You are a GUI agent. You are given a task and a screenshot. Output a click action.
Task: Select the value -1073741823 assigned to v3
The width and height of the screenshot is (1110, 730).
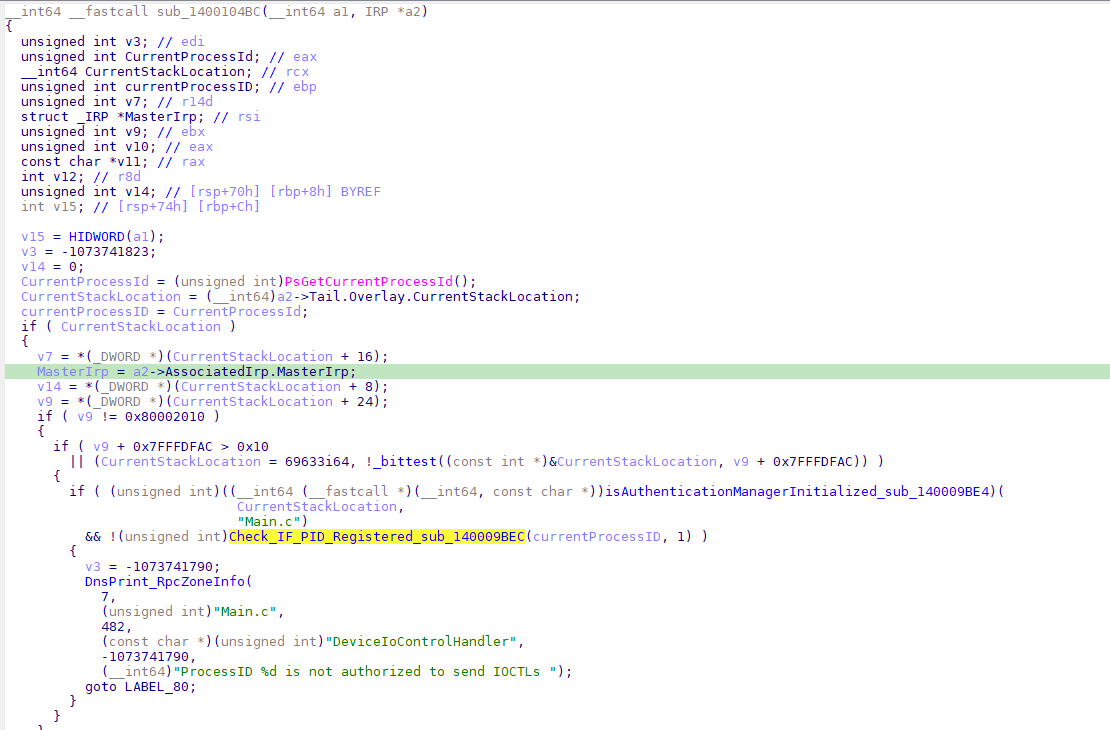[105, 251]
